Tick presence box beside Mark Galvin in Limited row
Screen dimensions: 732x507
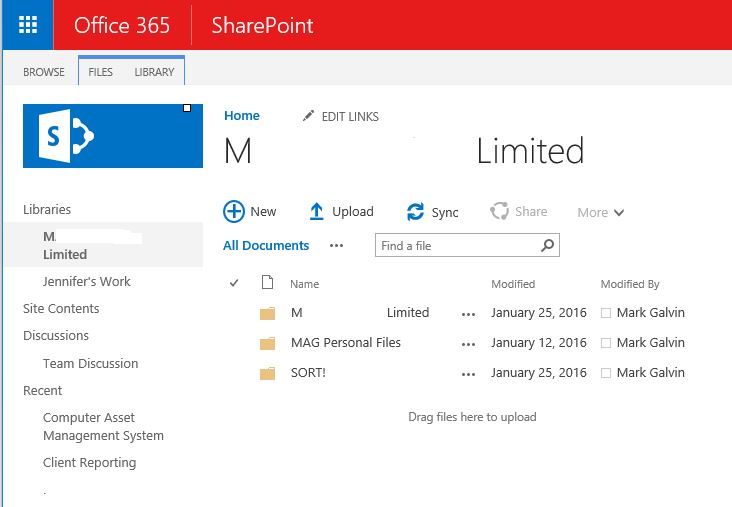605,313
